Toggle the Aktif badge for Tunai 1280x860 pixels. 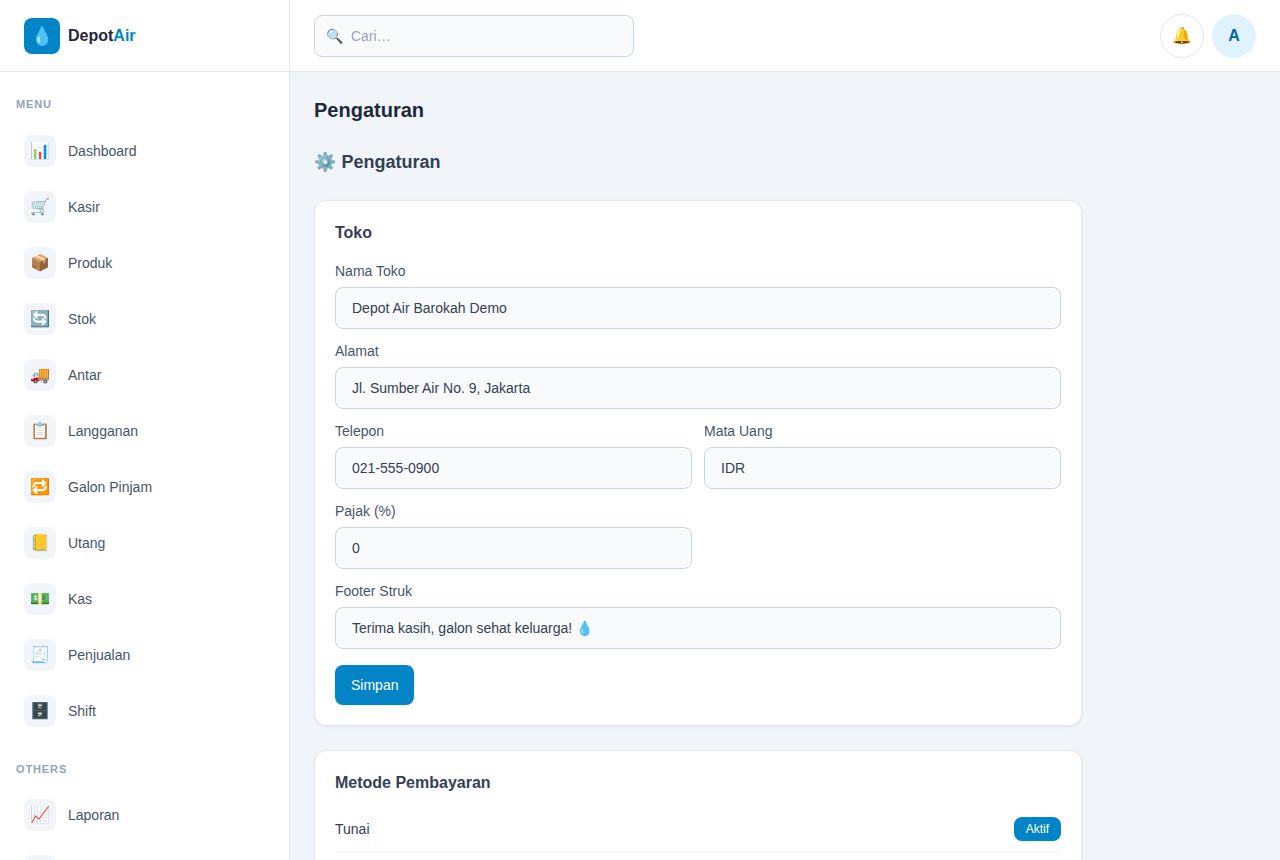[1037, 829]
